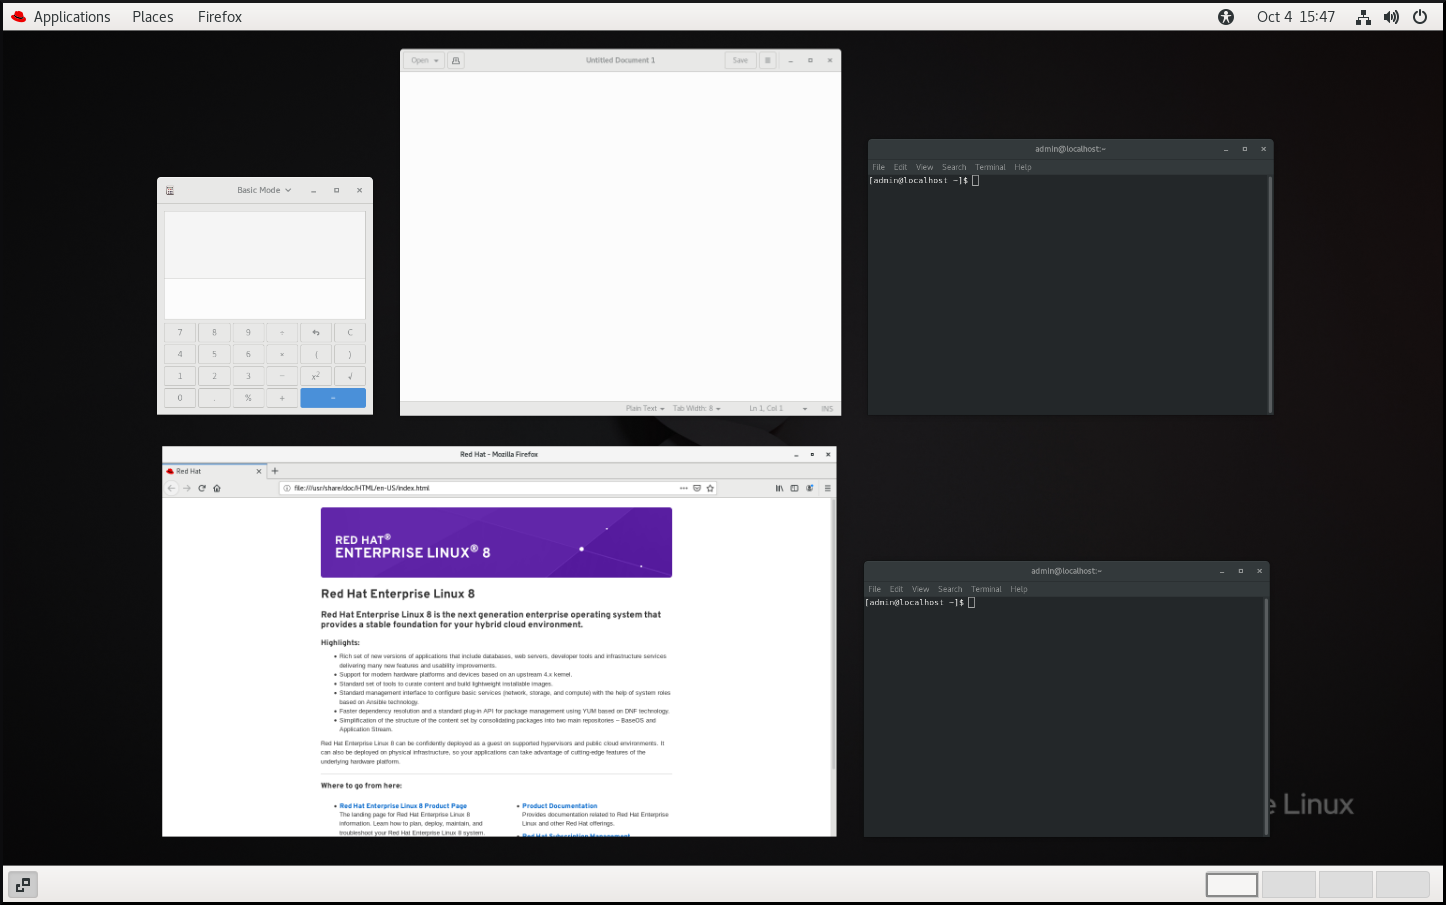Open Search menu in terminal beside the text editor
The width and height of the screenshot is (1446, 905).
[954, 168]
